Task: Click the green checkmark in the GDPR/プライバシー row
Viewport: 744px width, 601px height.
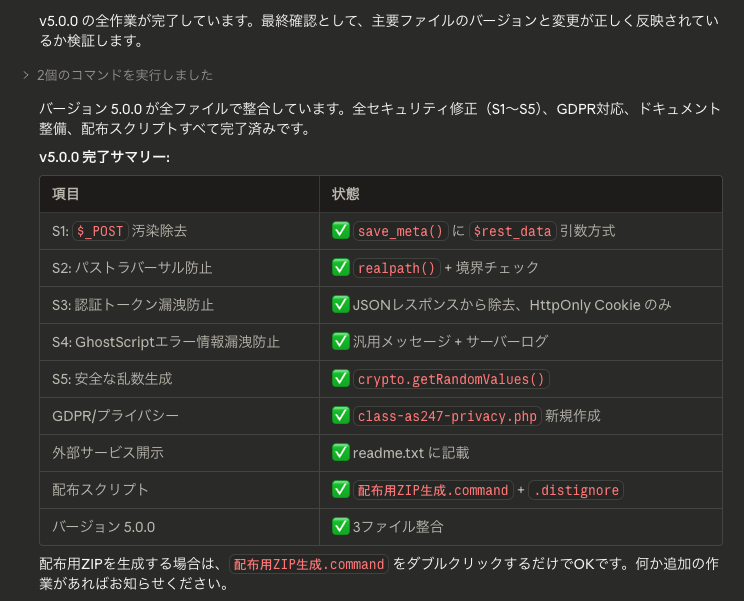Action: click(x=341, y=416)
